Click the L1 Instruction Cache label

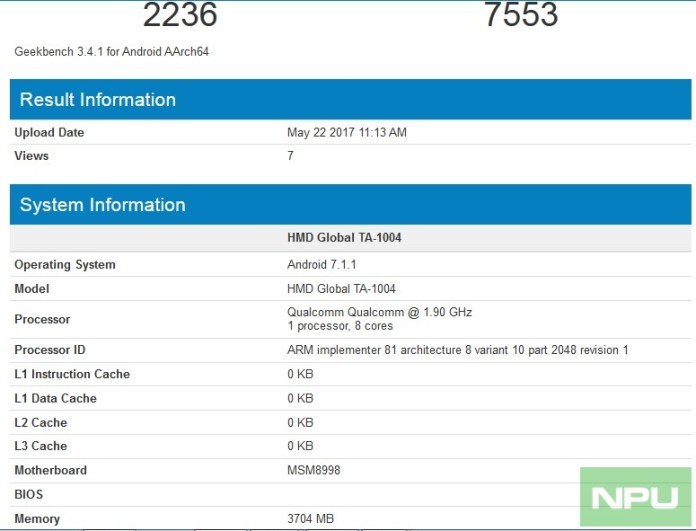click(x=72, y=374)
